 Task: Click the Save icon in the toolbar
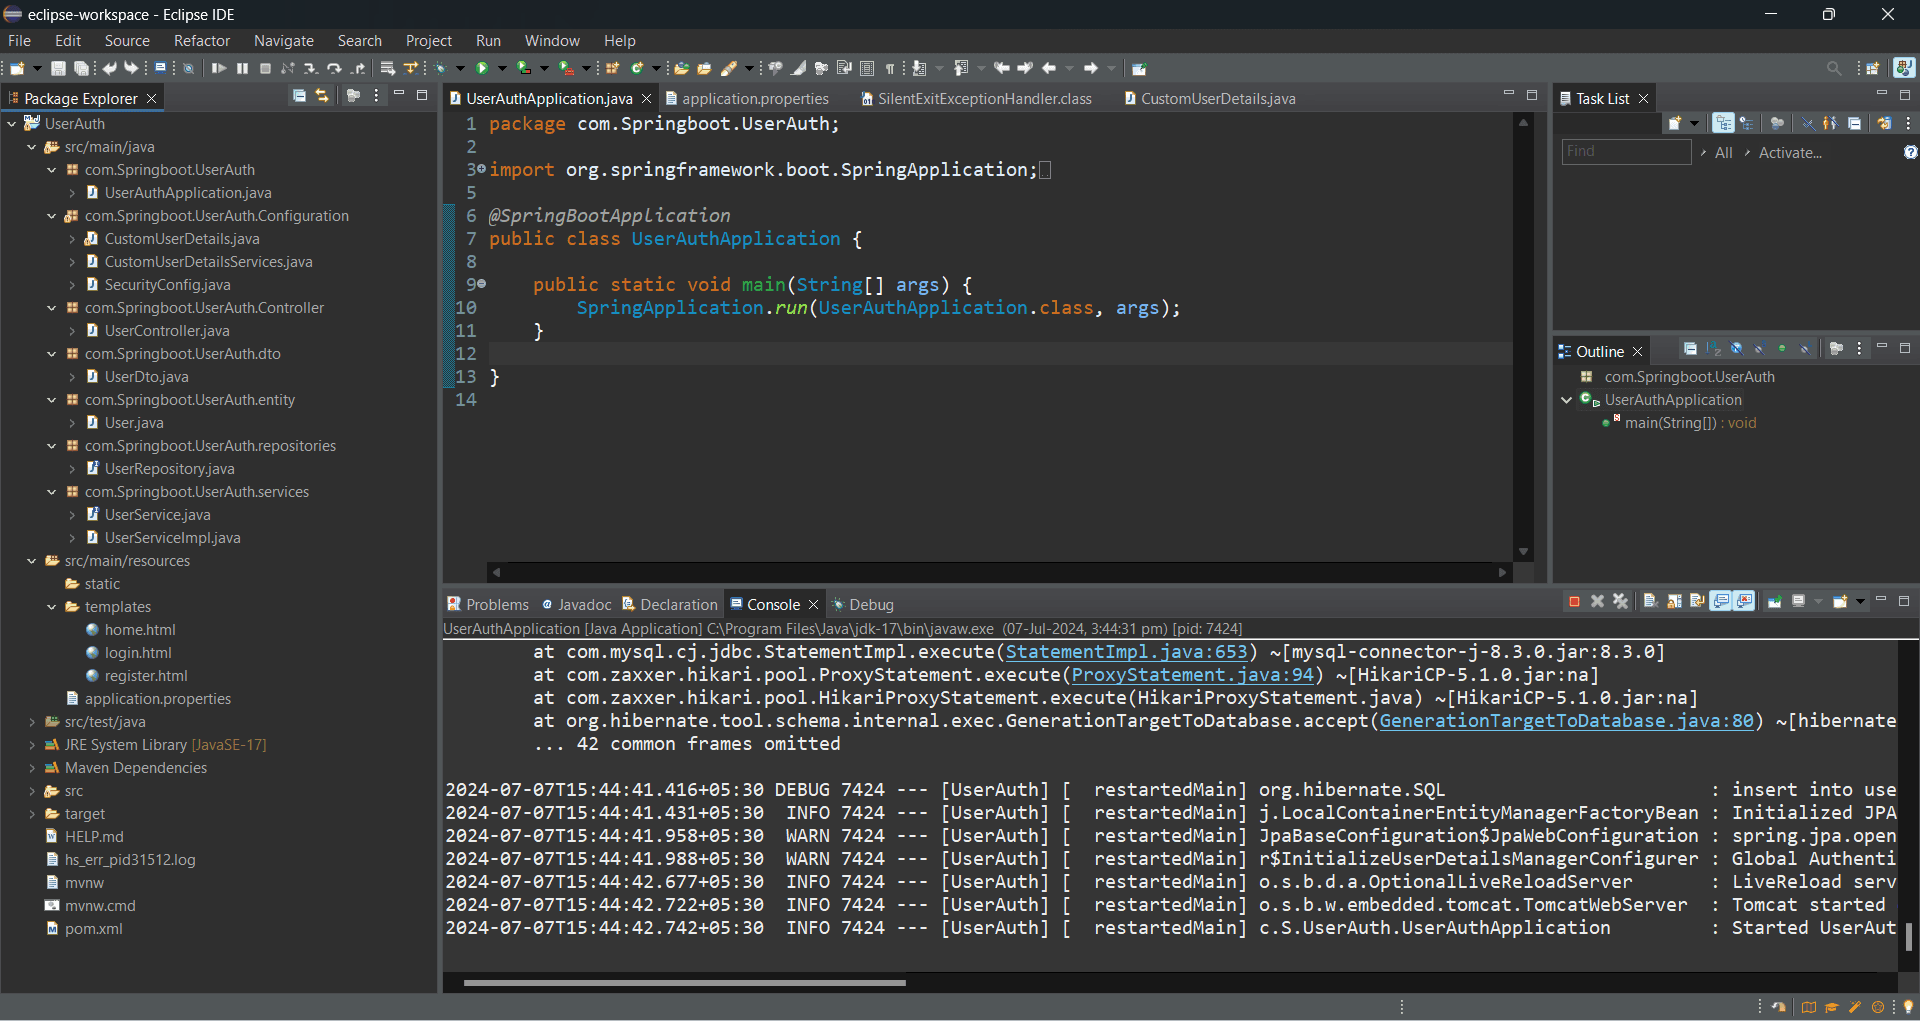coord(58,68)
